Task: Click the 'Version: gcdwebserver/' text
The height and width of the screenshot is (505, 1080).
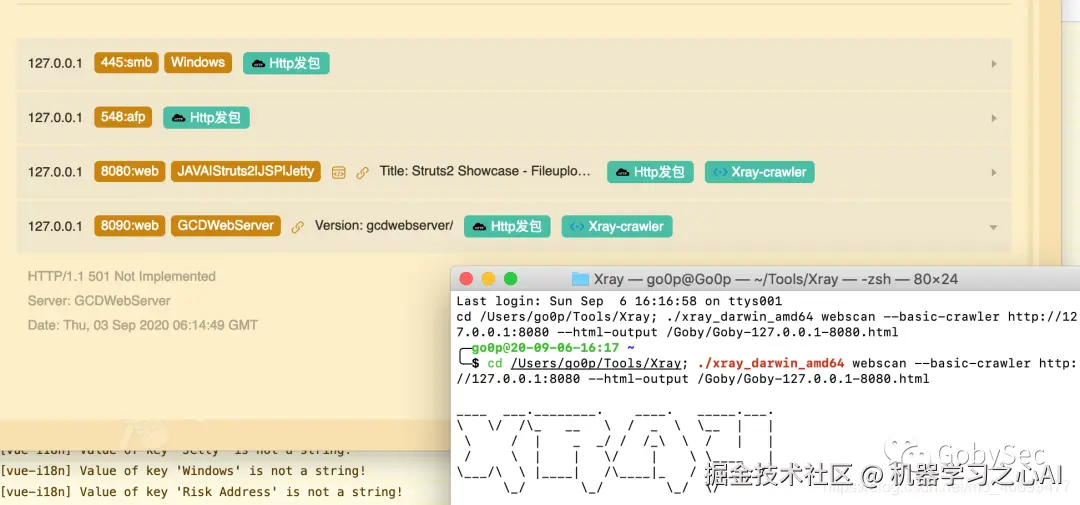Action: [x=384, y=225]
